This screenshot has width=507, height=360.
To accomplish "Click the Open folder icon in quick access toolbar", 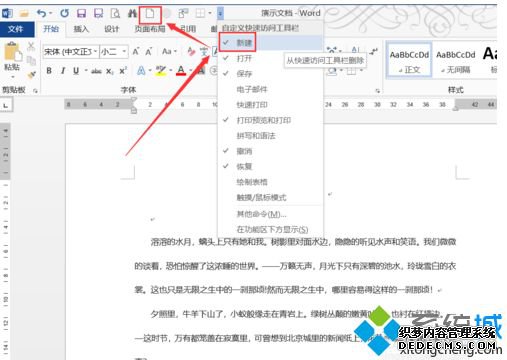I will coord(24,13).
